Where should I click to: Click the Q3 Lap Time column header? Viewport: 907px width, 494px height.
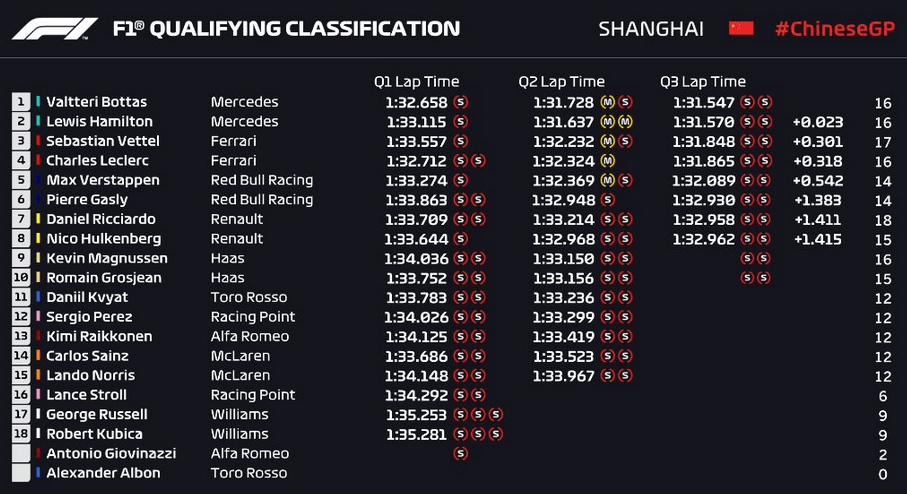click(703, 82)
